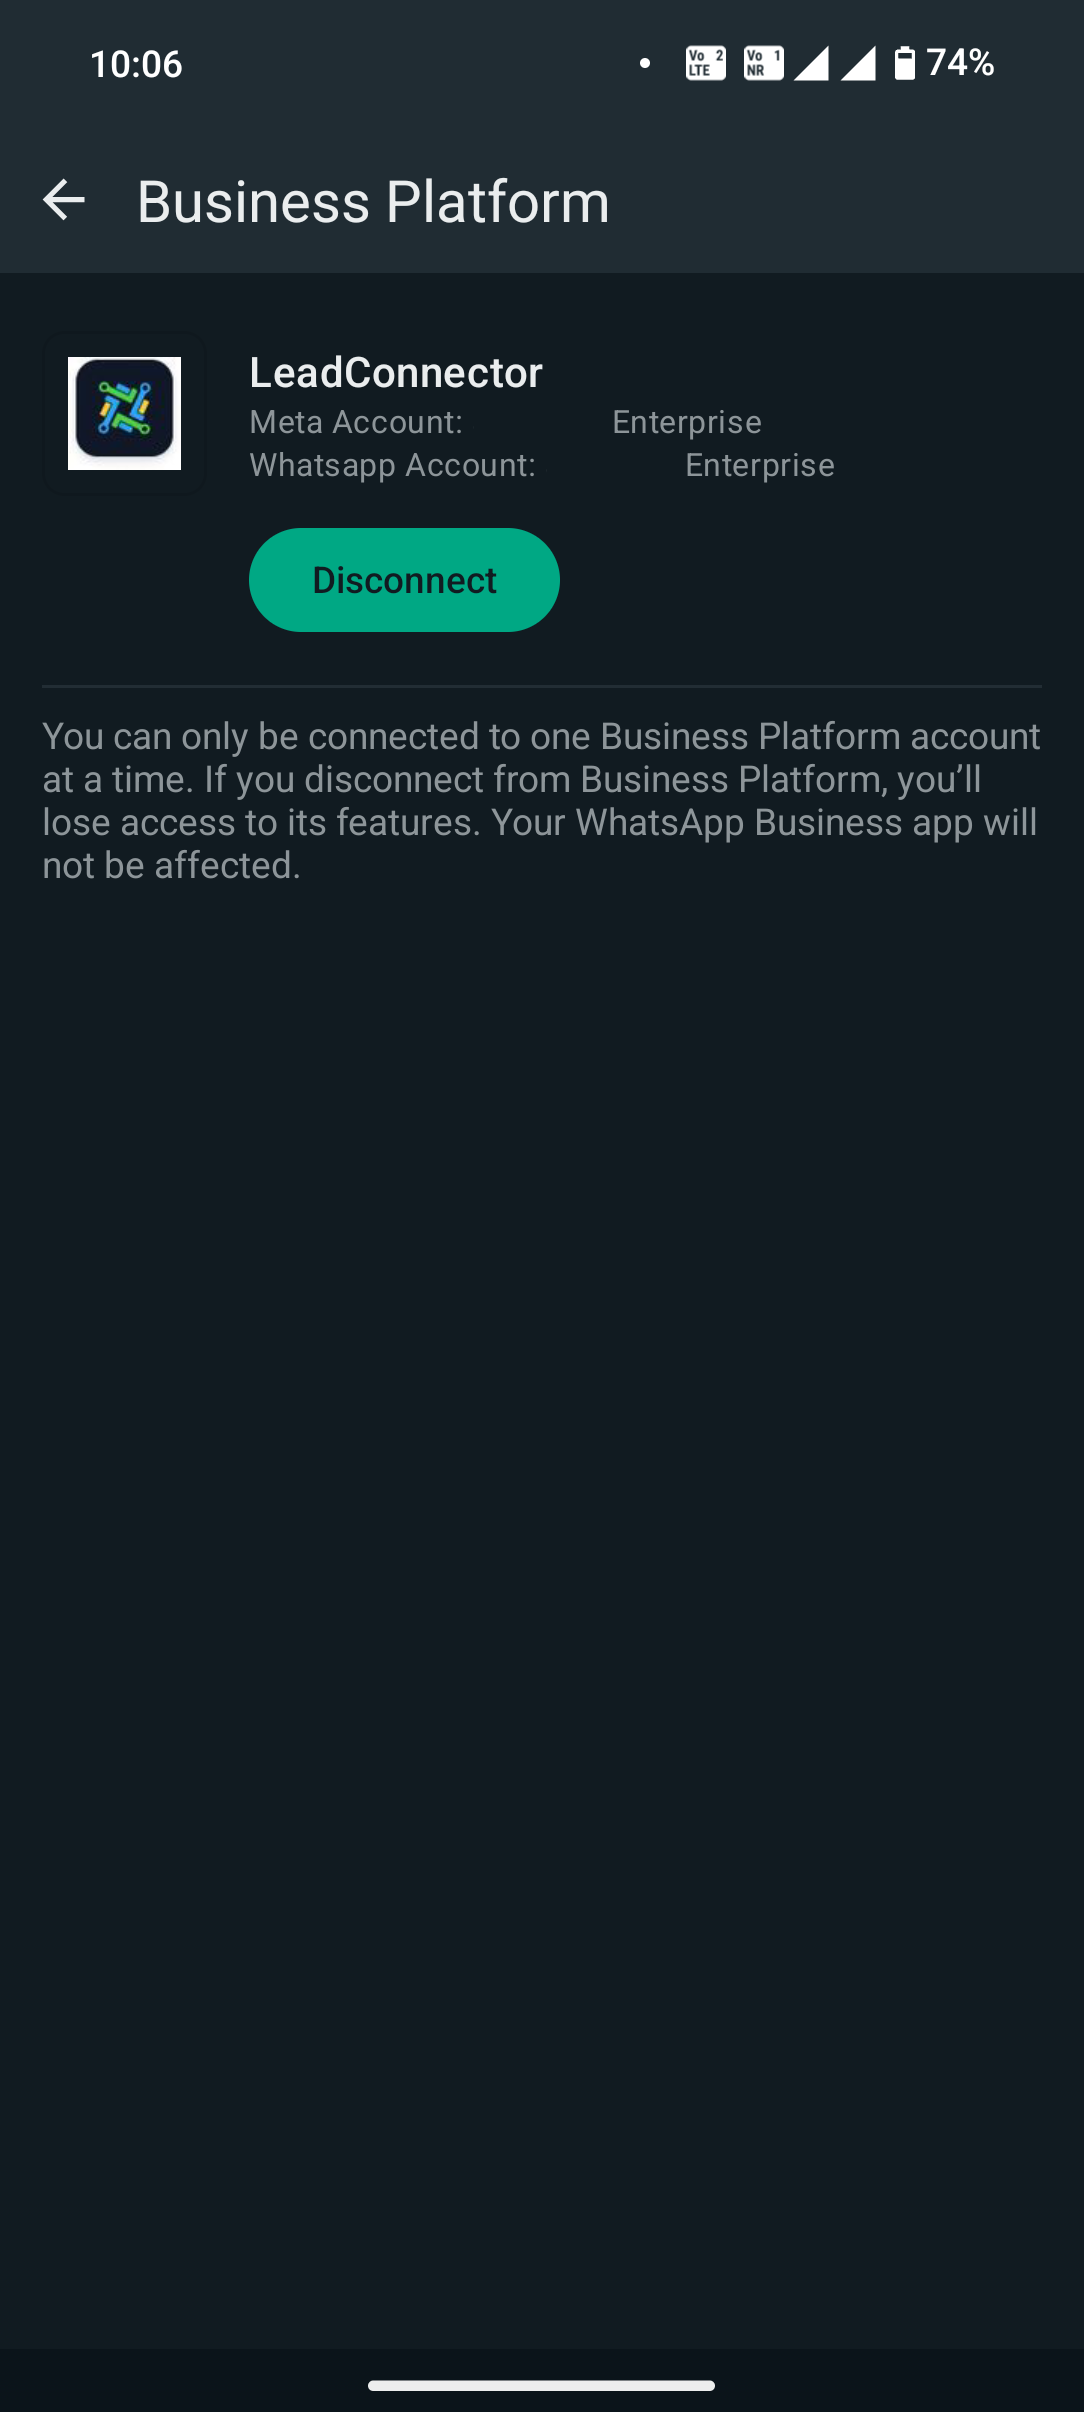Tap the notification dot in status bar
Image resolution: width=1084 pixels, height=2412 pixels.
click(645, 63)
